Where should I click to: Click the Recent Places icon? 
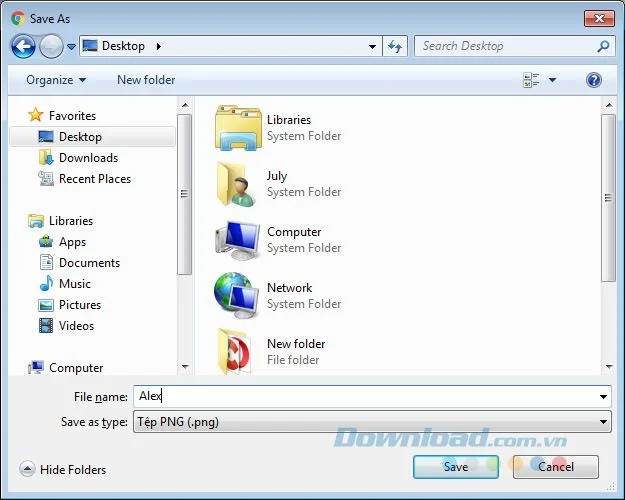(46, 178)
